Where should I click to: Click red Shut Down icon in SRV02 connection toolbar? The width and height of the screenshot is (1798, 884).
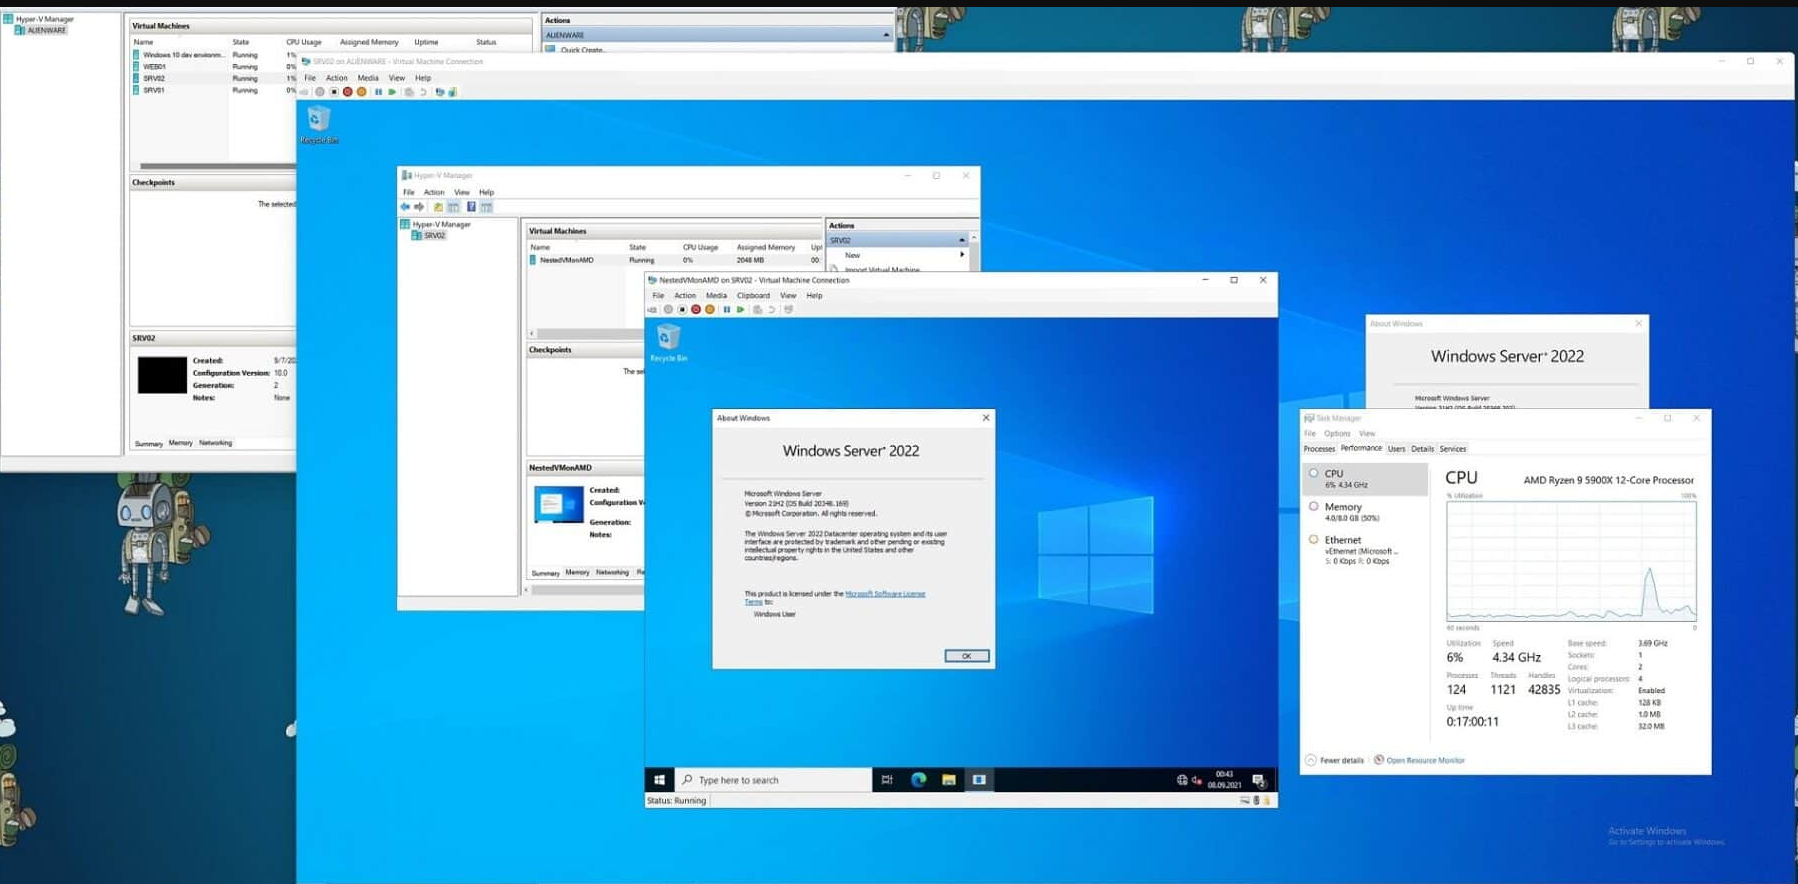pyautogui.click(x=347, y=92)
